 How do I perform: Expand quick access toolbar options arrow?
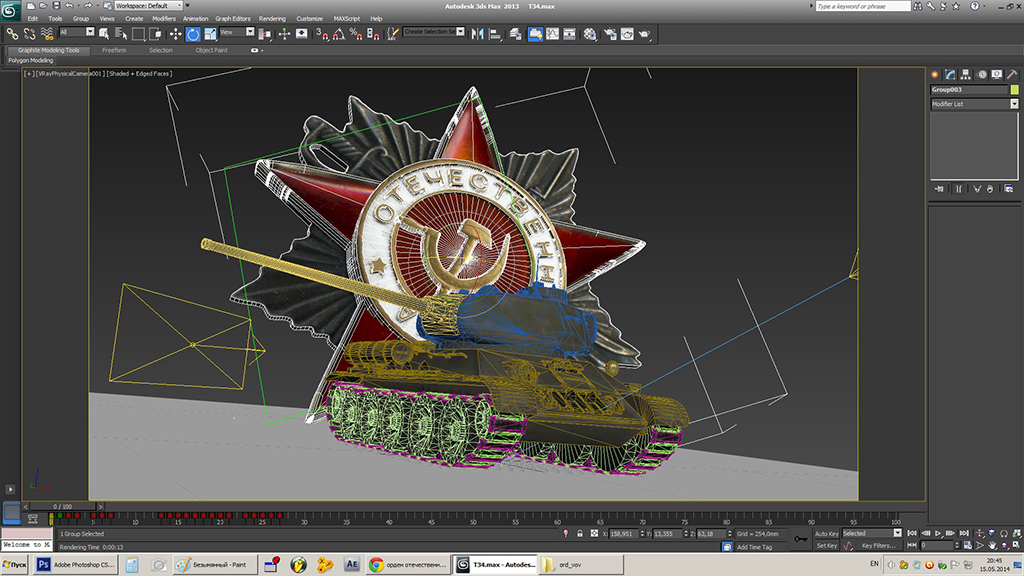point(188,6)
